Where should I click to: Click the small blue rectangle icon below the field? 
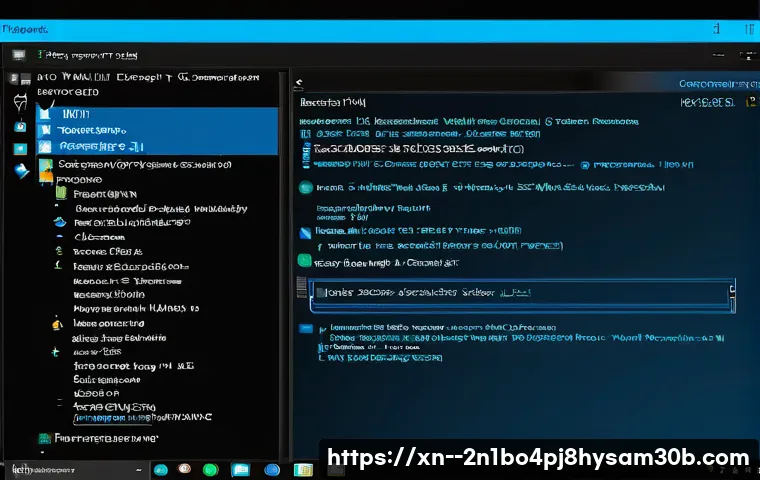306,329
